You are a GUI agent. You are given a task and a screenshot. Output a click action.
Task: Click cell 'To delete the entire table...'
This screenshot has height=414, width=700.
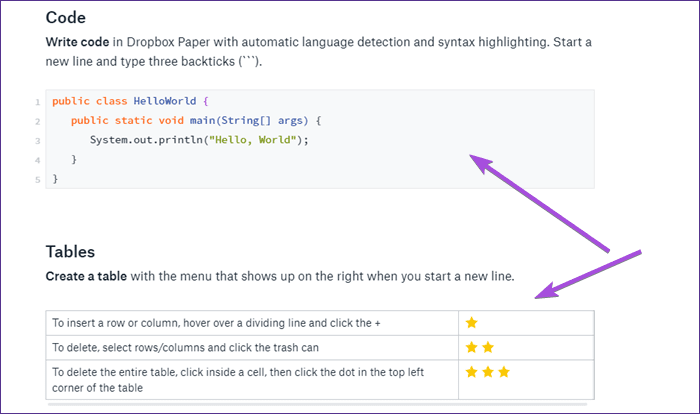click(x=252, y=380)
